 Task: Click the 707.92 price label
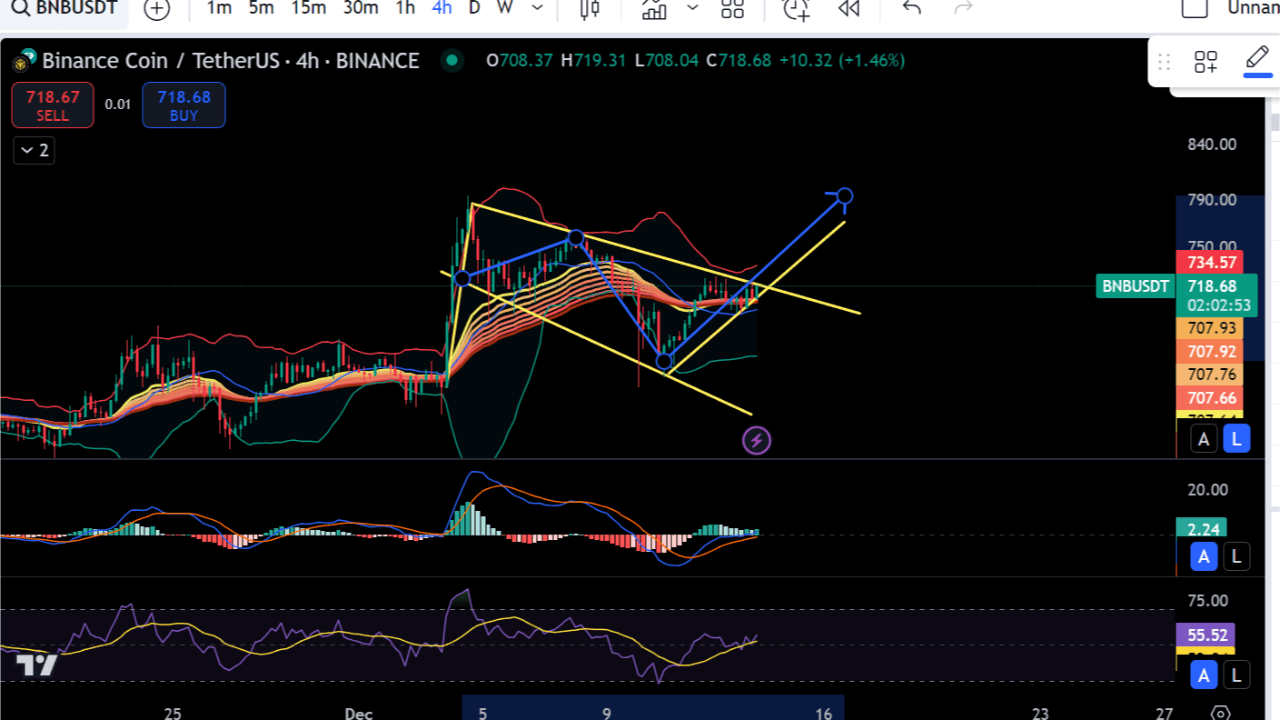(1211, 351)
